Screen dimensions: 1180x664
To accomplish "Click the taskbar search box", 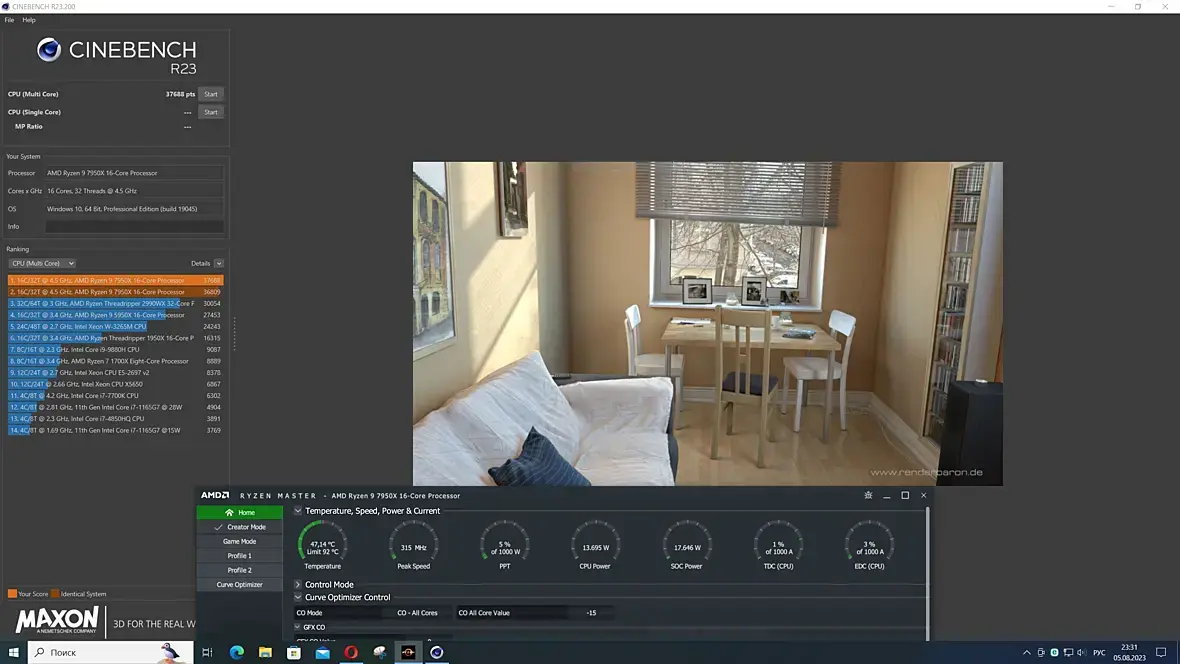I will [111, 652].
